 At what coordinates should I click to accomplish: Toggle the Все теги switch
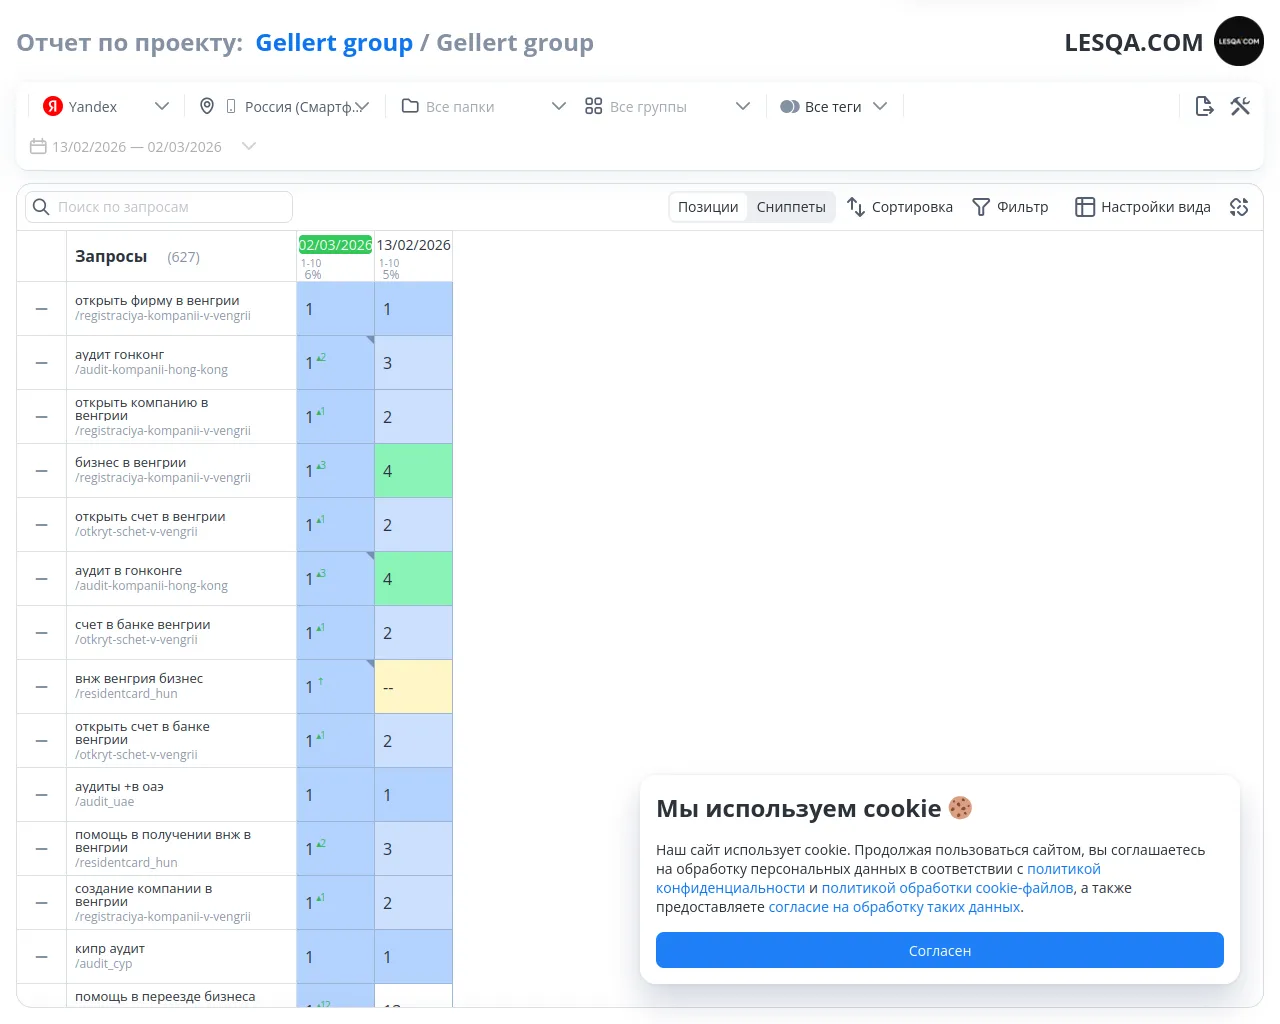[x=790, y=107]
